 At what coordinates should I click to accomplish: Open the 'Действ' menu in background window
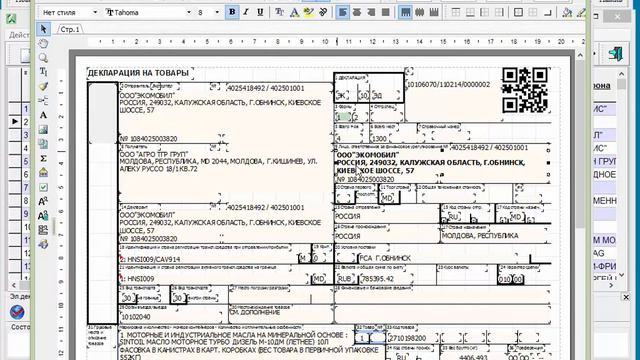(19, 35)
